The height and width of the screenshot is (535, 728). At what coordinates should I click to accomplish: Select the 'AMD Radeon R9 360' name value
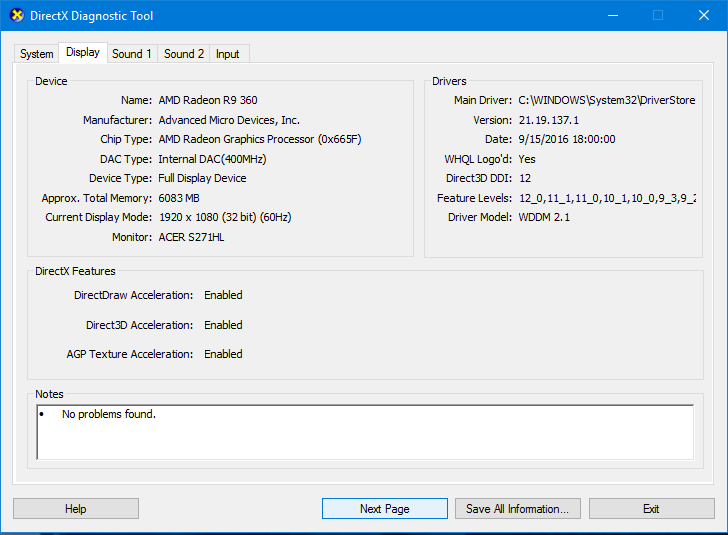208,100
